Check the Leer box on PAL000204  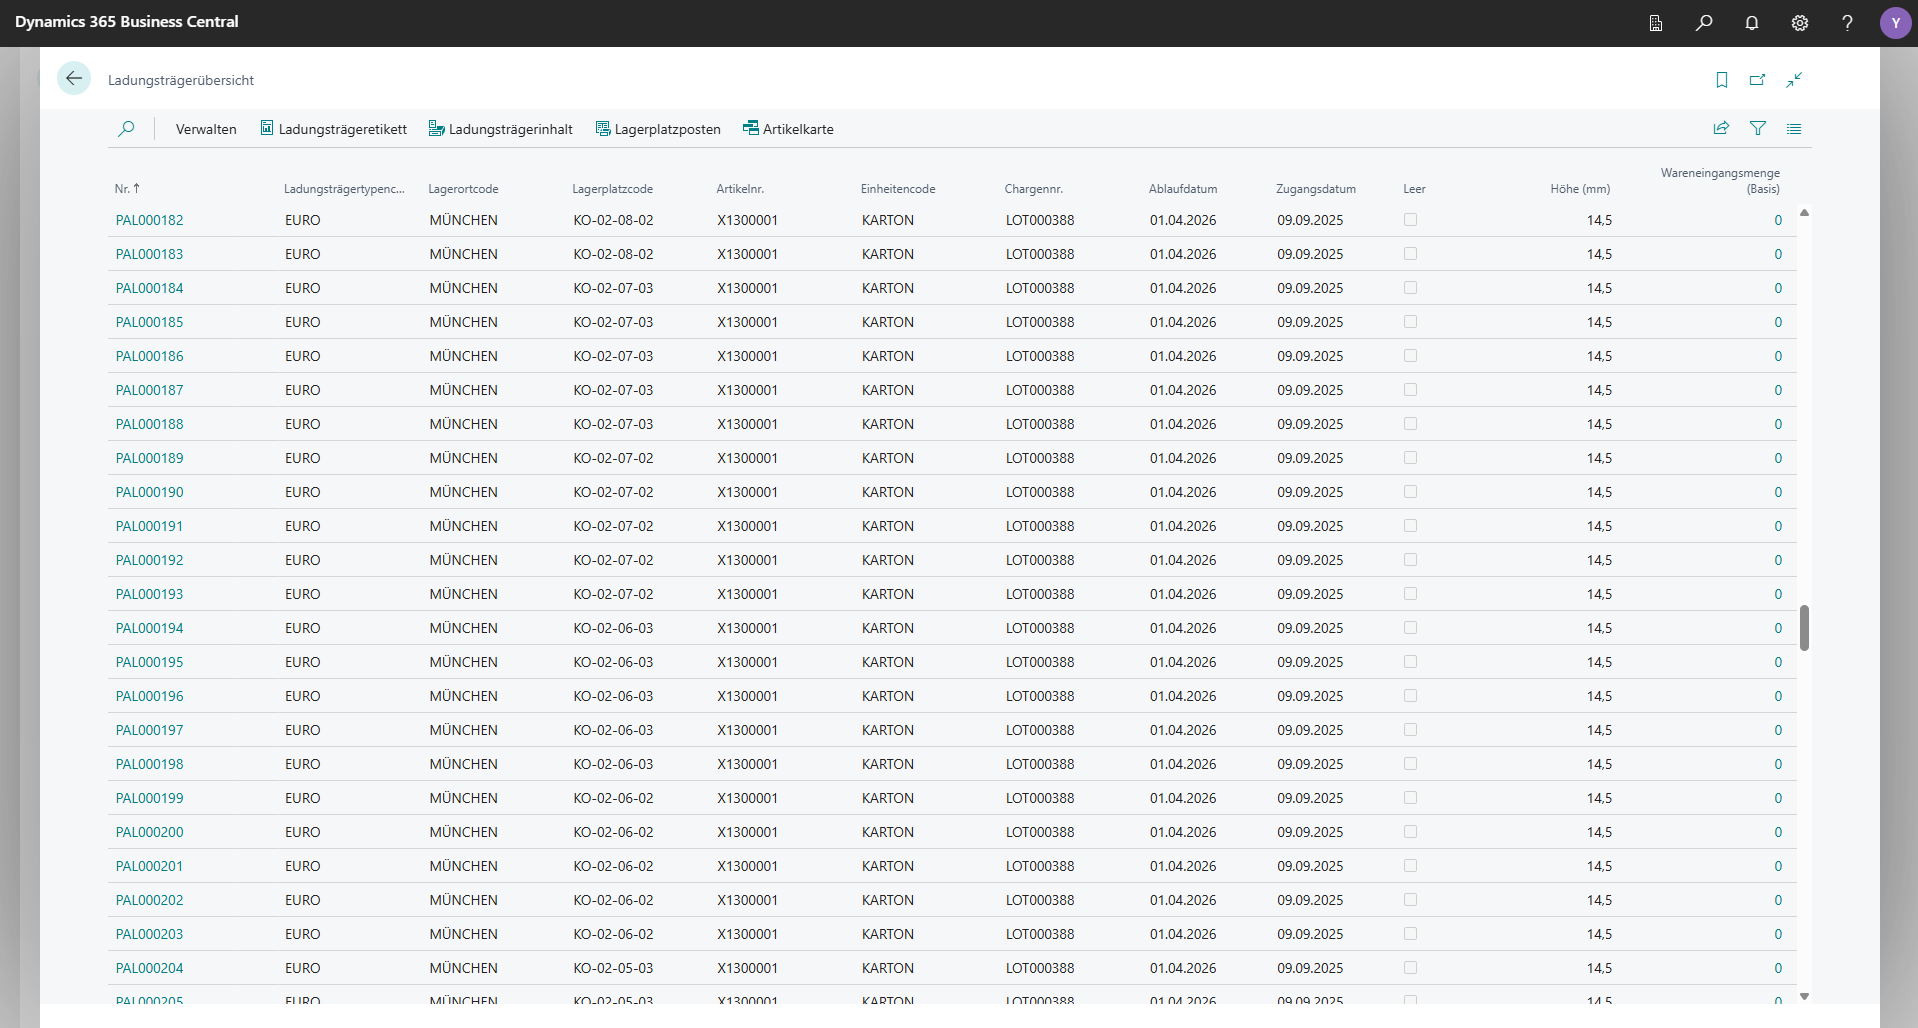click(1411, 967)
